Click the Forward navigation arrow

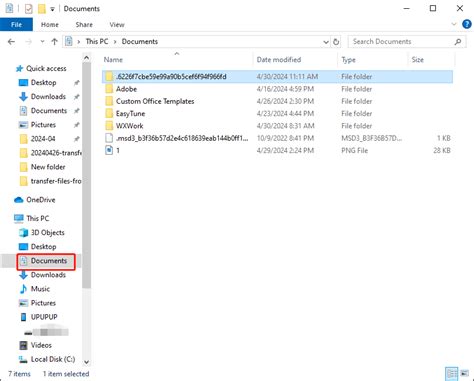(29, 42)
